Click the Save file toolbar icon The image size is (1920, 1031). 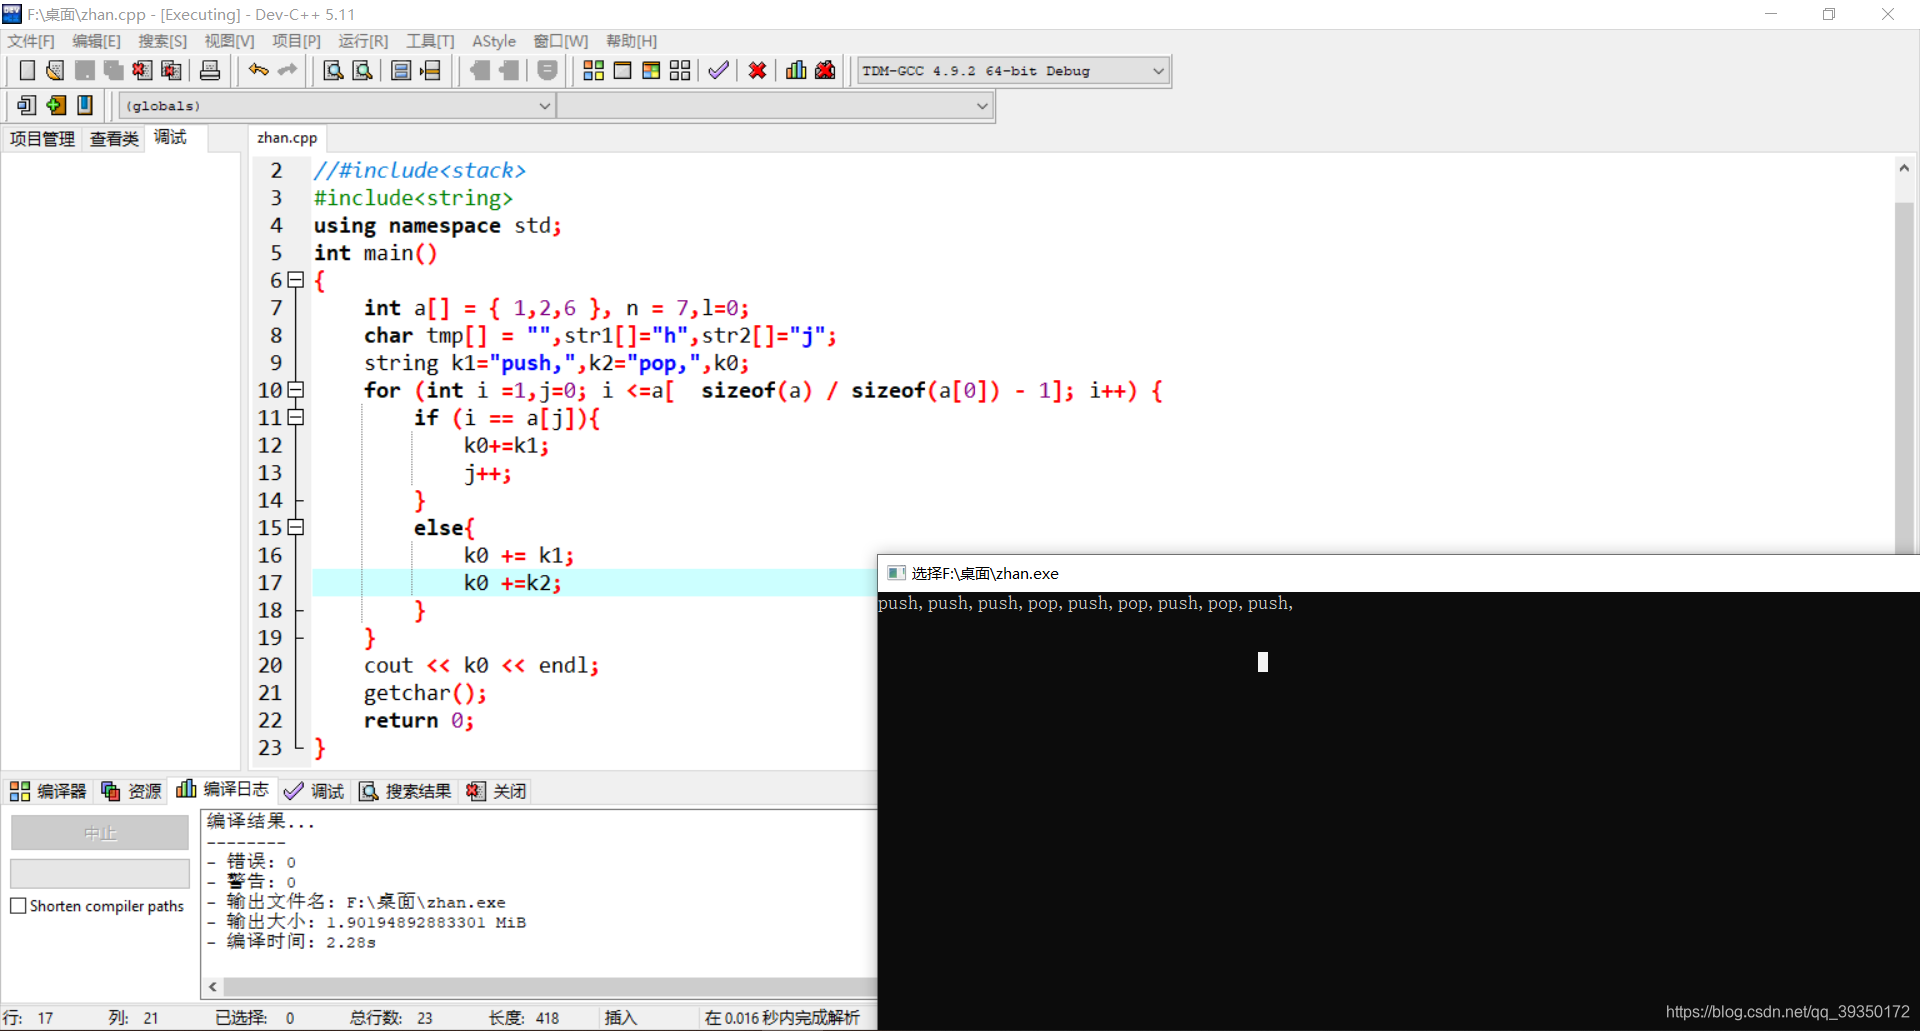85,70
